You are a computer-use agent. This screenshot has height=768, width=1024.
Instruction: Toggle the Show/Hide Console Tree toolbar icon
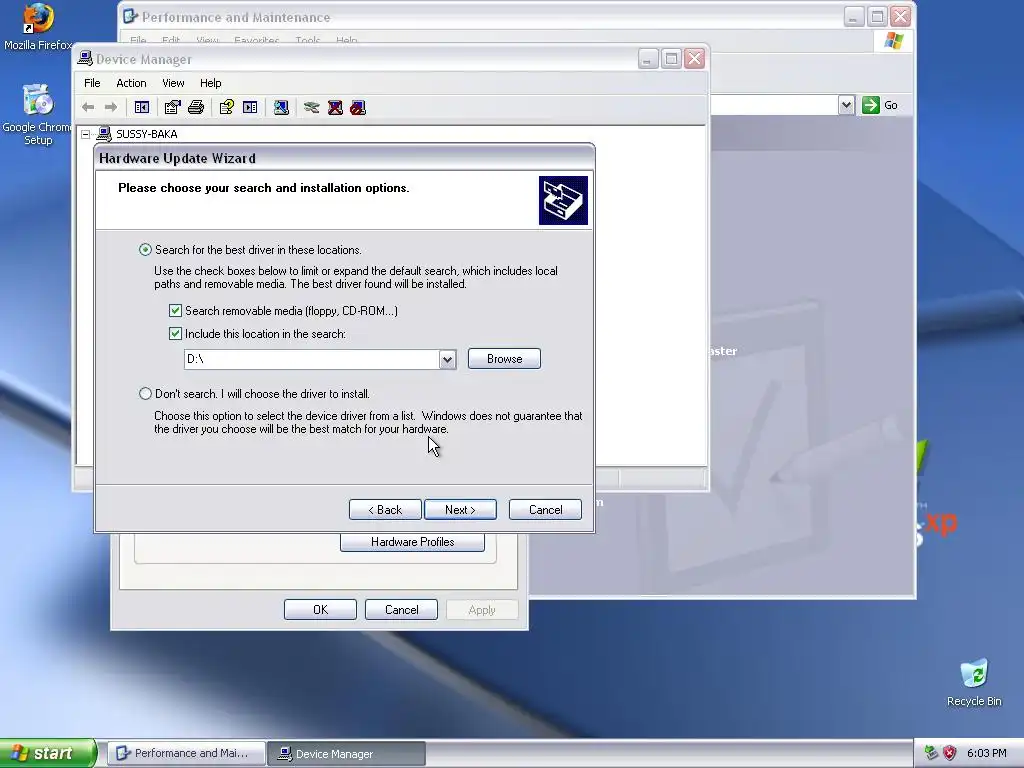tap(142, 107)
